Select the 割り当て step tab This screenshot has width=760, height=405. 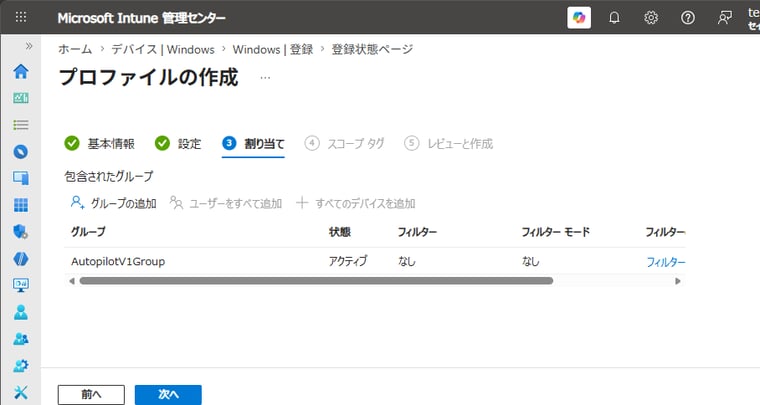click(x=253, y=144)
